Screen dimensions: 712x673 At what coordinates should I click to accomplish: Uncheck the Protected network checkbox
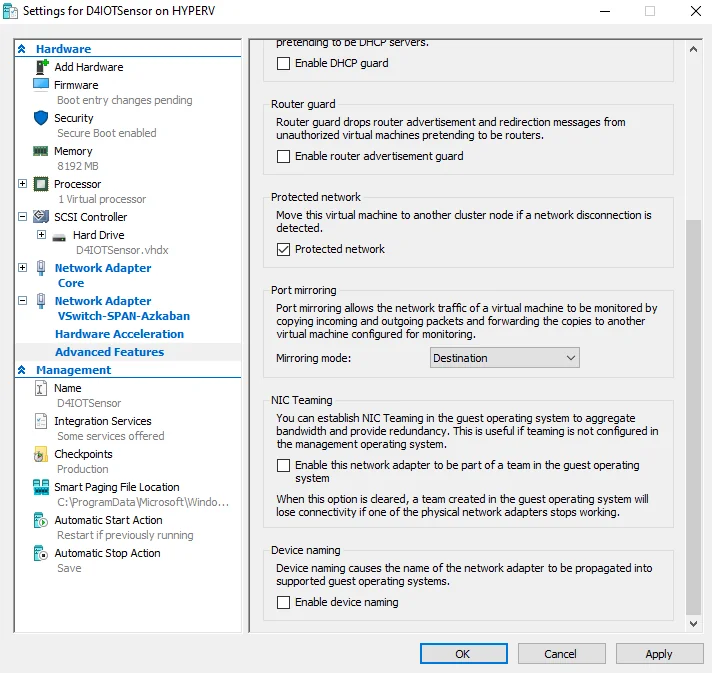(284, 249)
